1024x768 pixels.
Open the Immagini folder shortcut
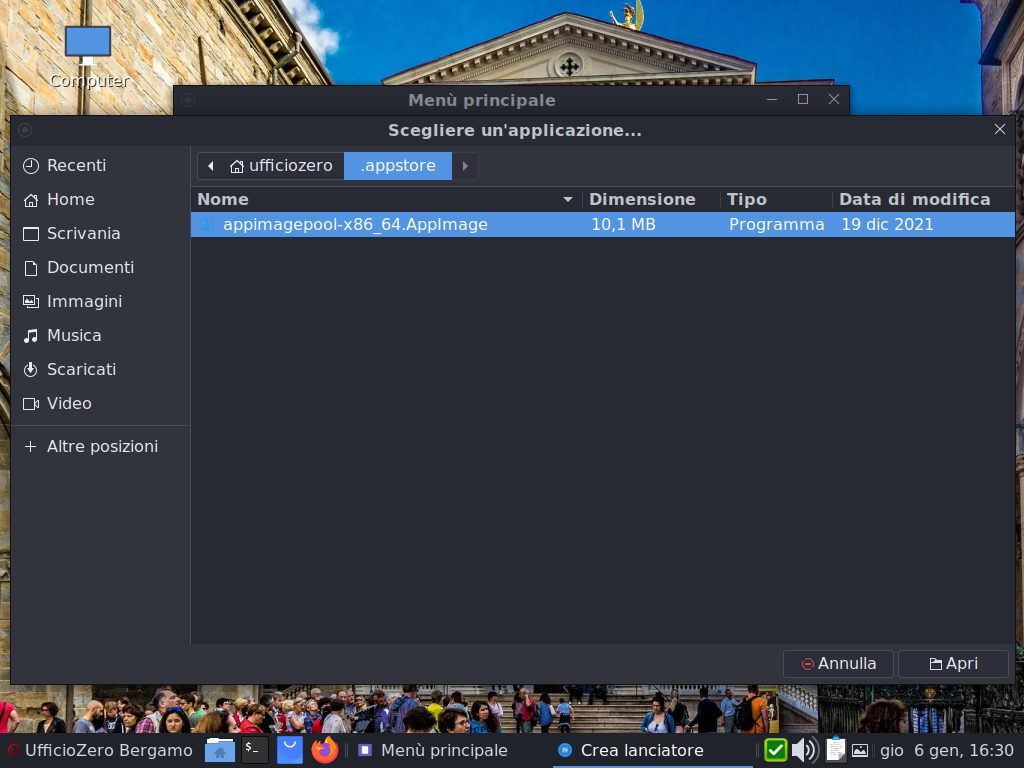tap(84, 302)
